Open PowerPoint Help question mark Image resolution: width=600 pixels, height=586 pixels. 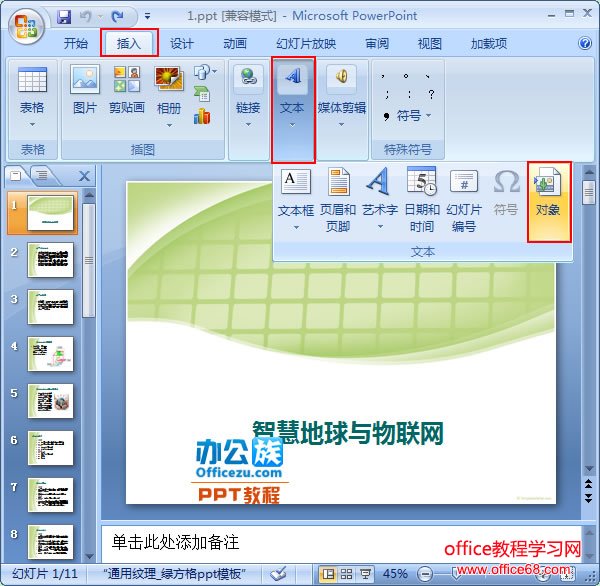[585, 43]
